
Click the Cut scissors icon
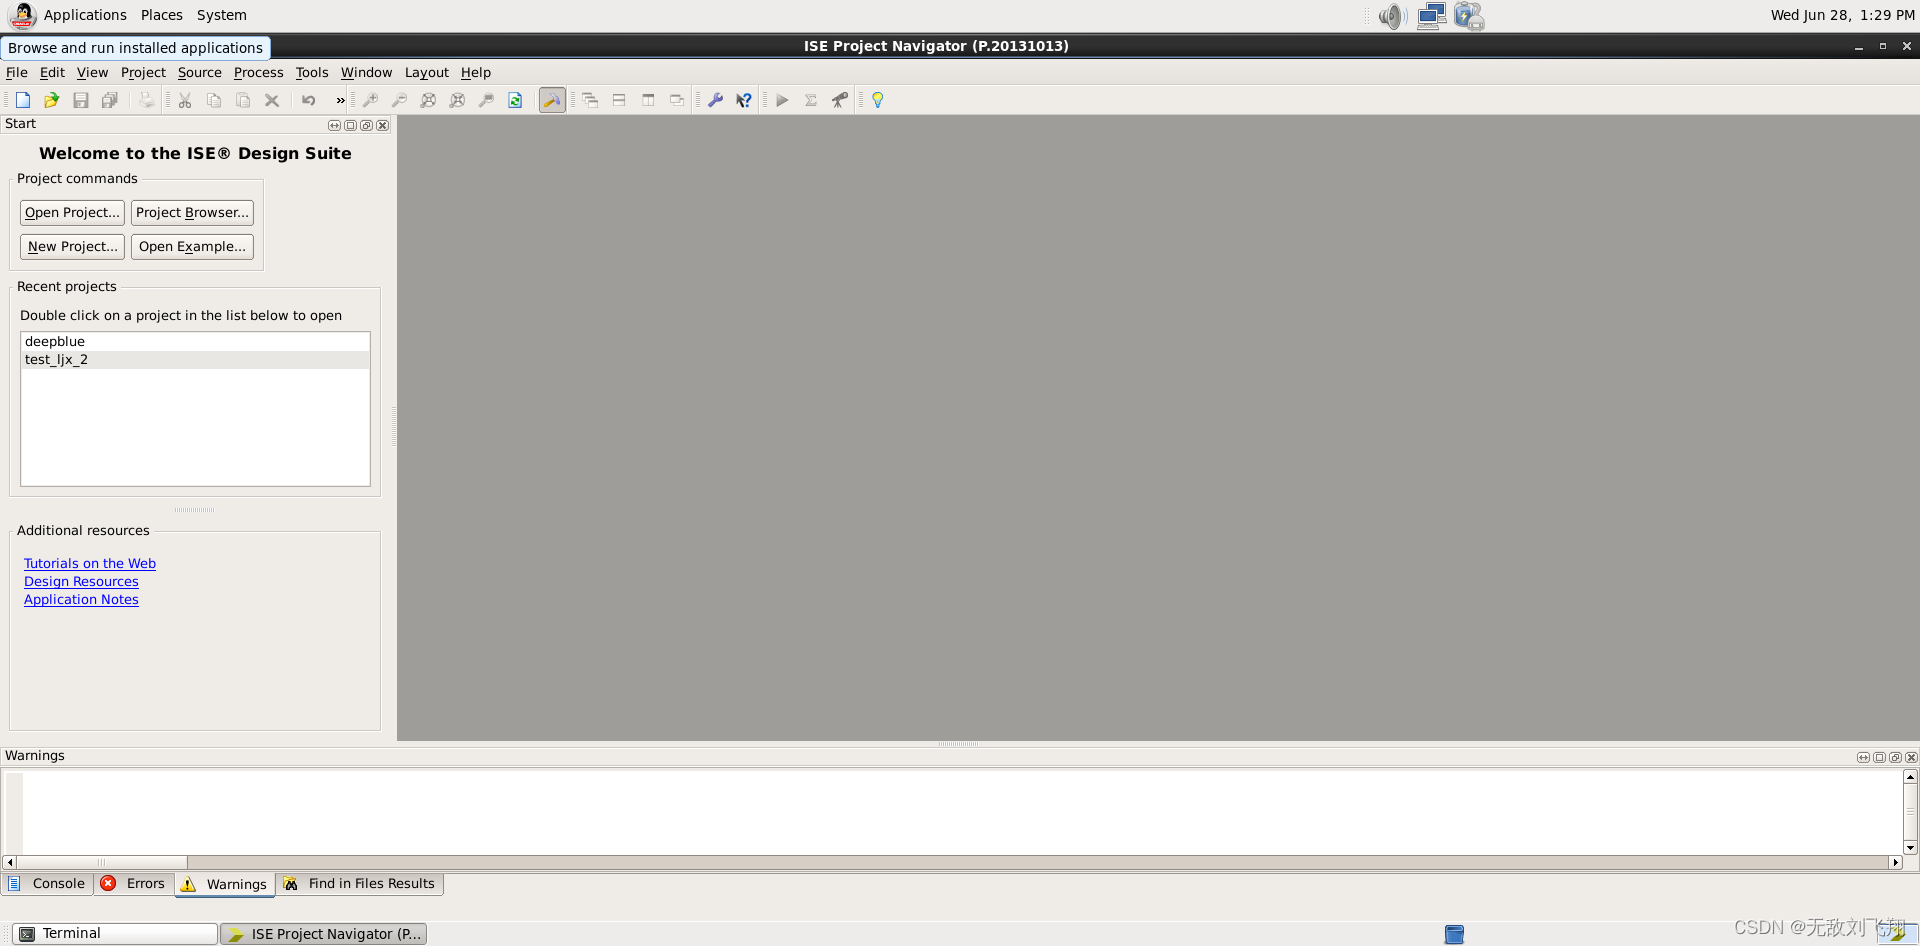point(185,100)
